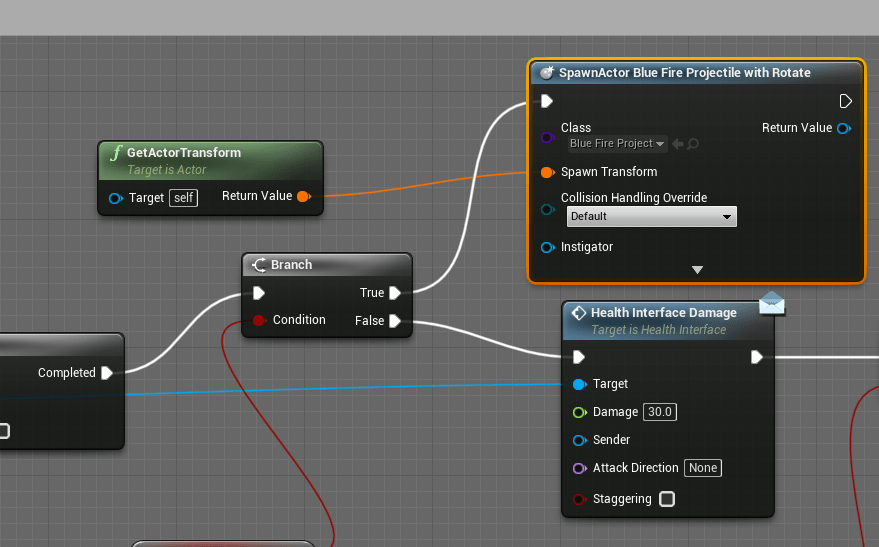Click the envelope message icon on Health Interface

point(772,303)
